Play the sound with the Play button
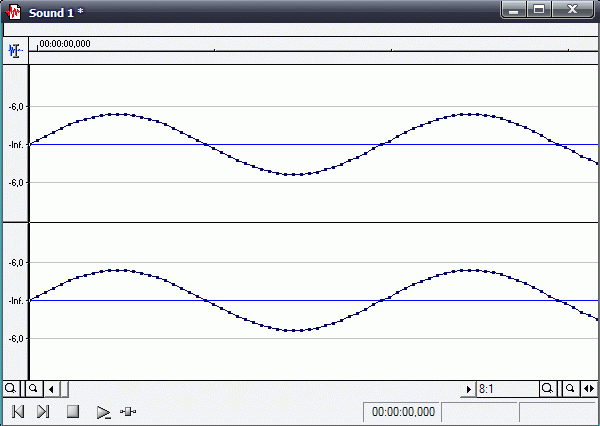The width and height of the screenshot is (600, 426). pyautogui.click(x=102, y=411)
